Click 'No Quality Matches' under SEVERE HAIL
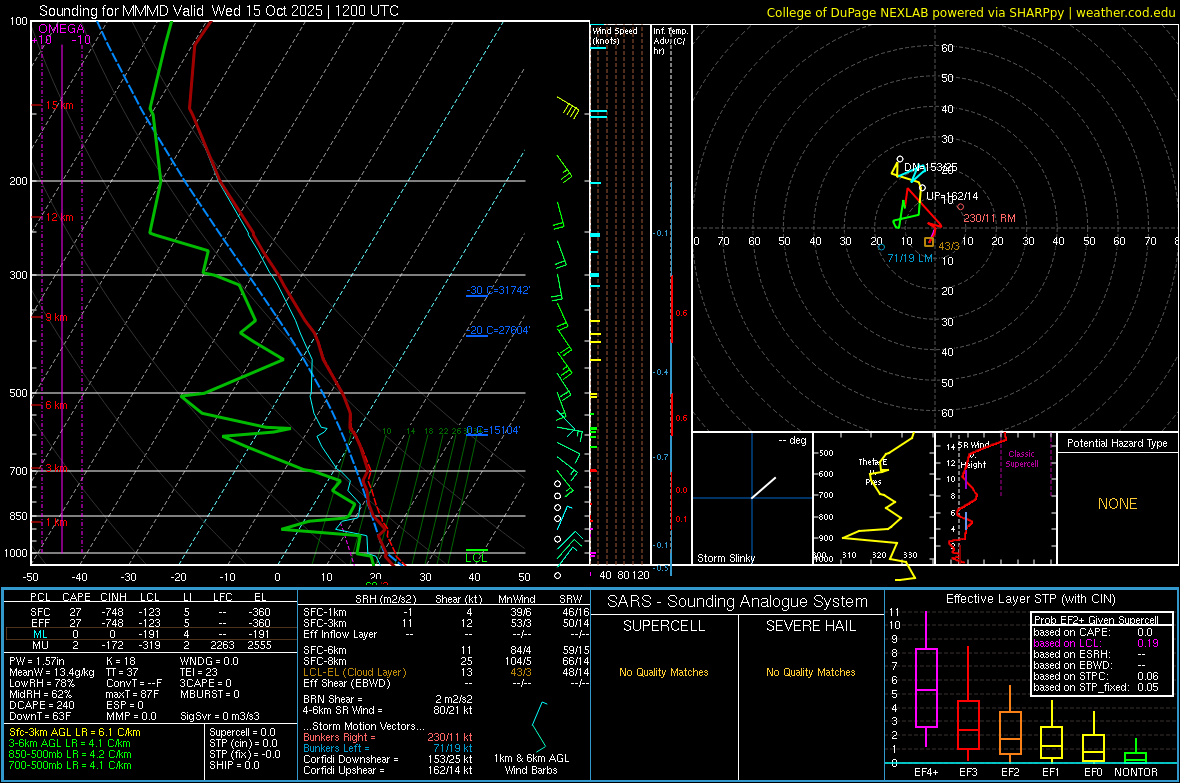1180x783 pixels. pyautogui.click(x=810, y=672)
